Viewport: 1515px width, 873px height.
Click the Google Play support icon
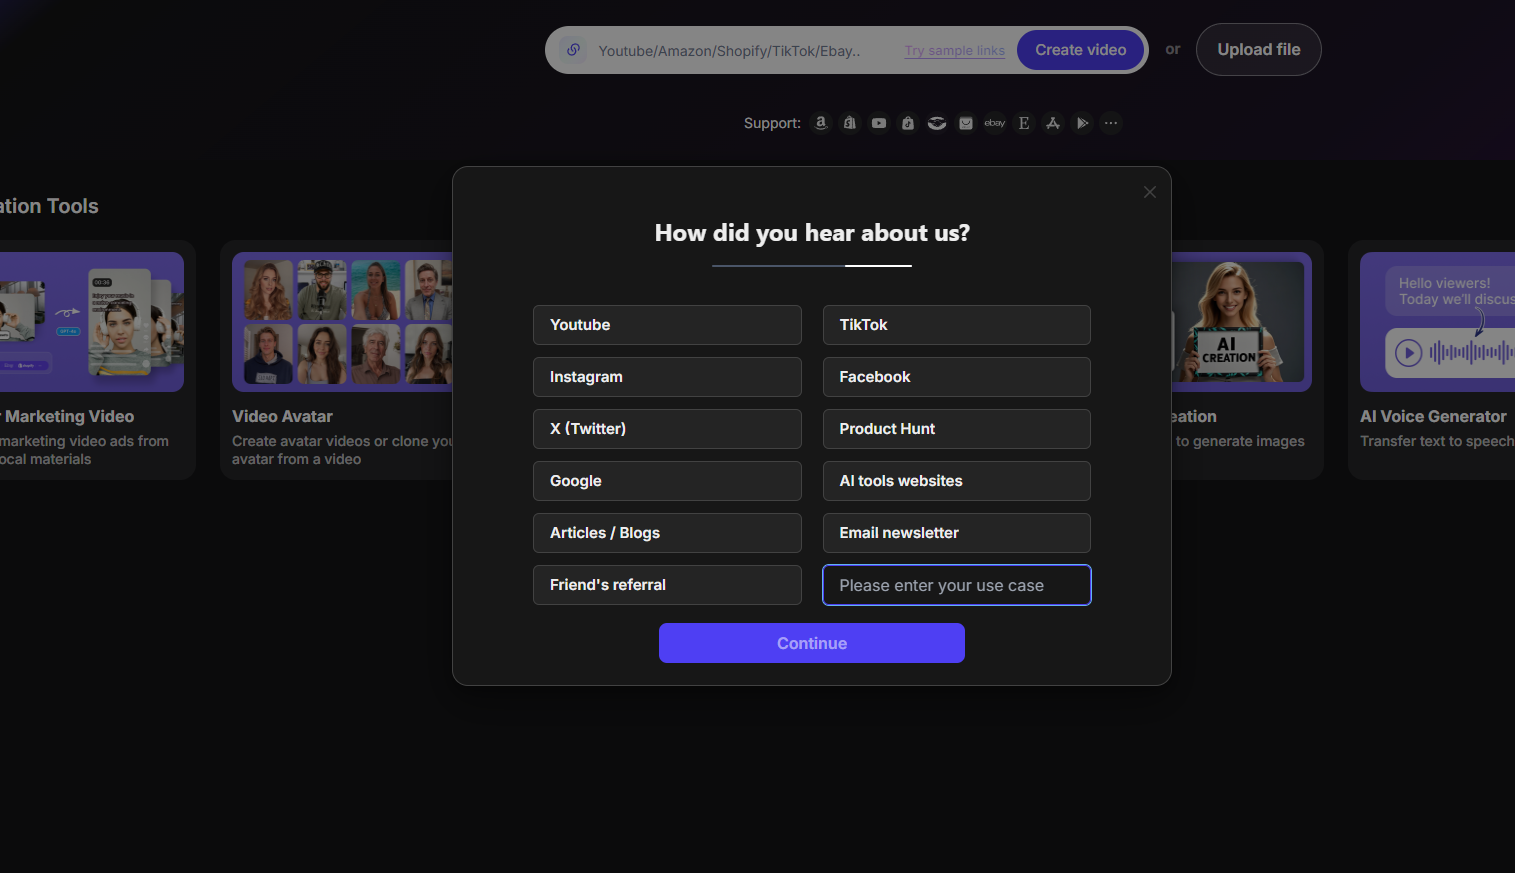coord(1082,123)
